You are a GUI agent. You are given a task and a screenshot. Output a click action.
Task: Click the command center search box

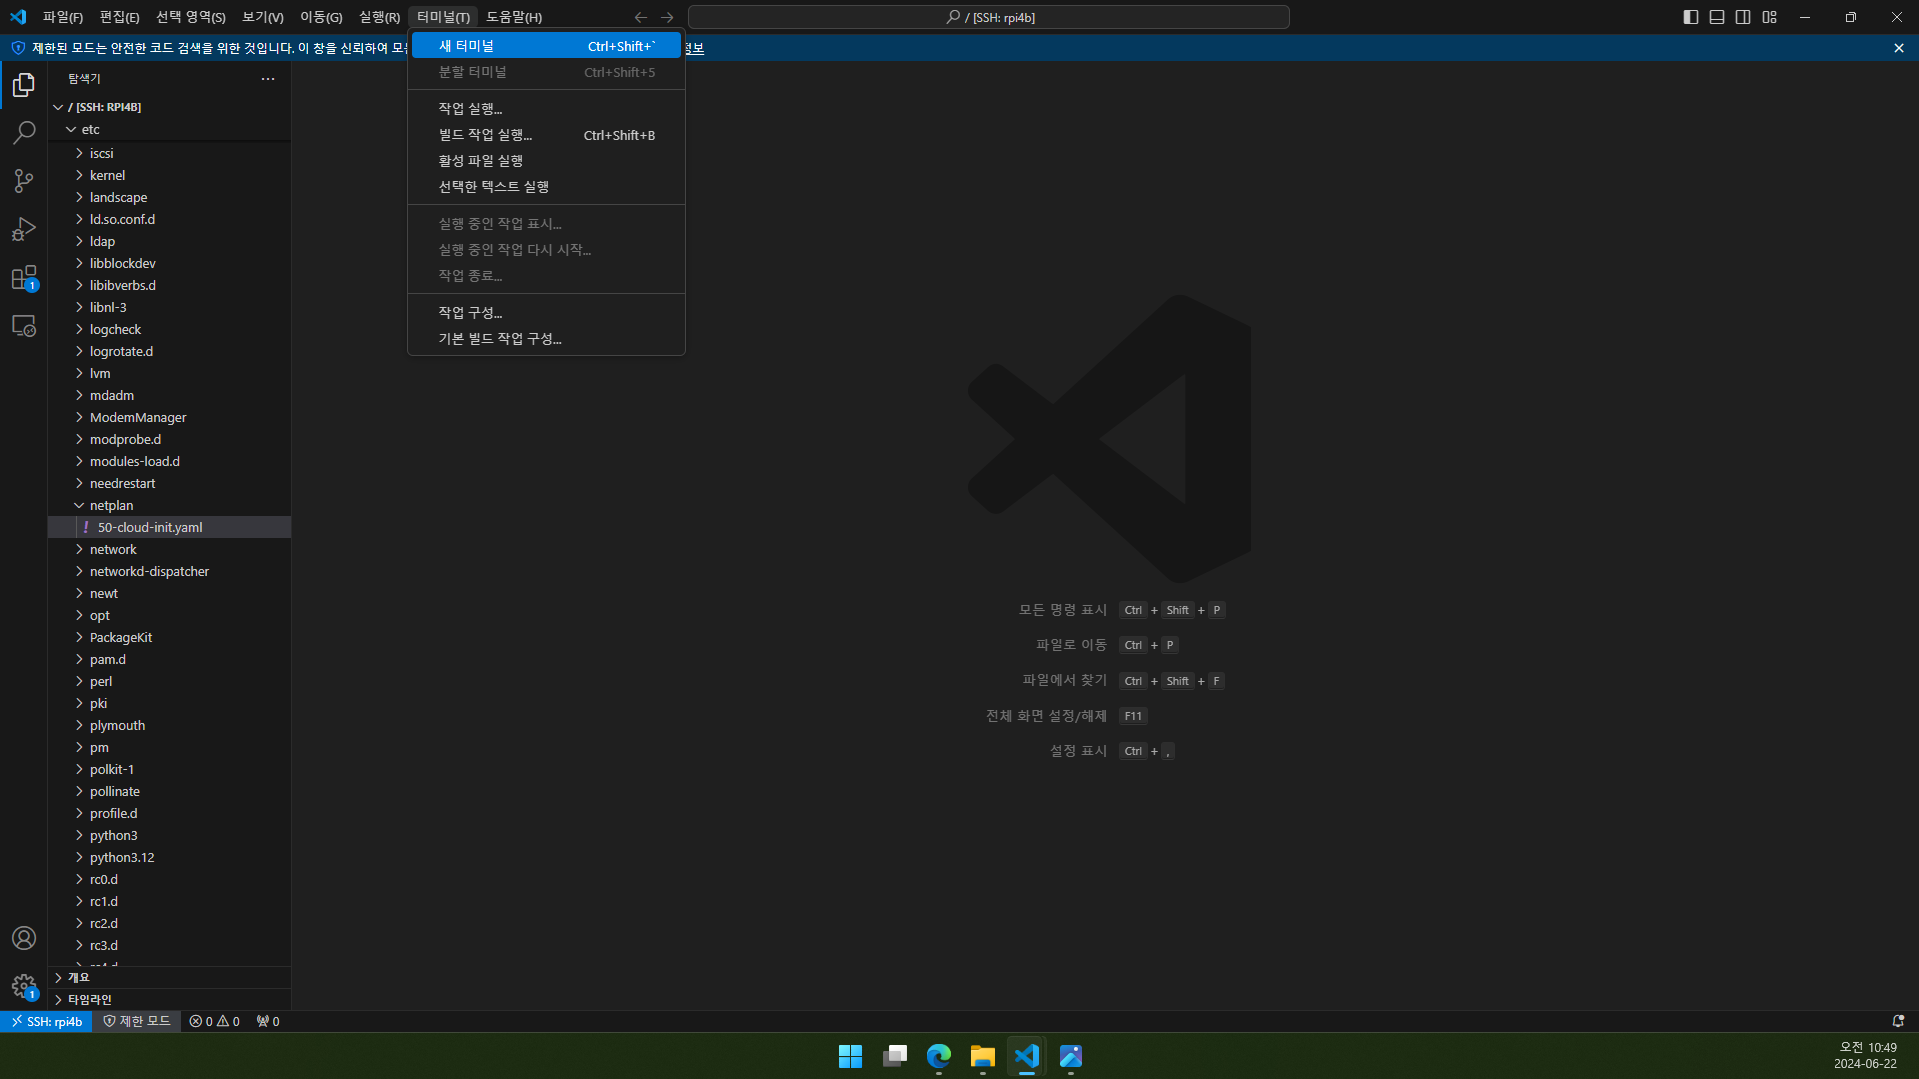click(x=989, y=17)
